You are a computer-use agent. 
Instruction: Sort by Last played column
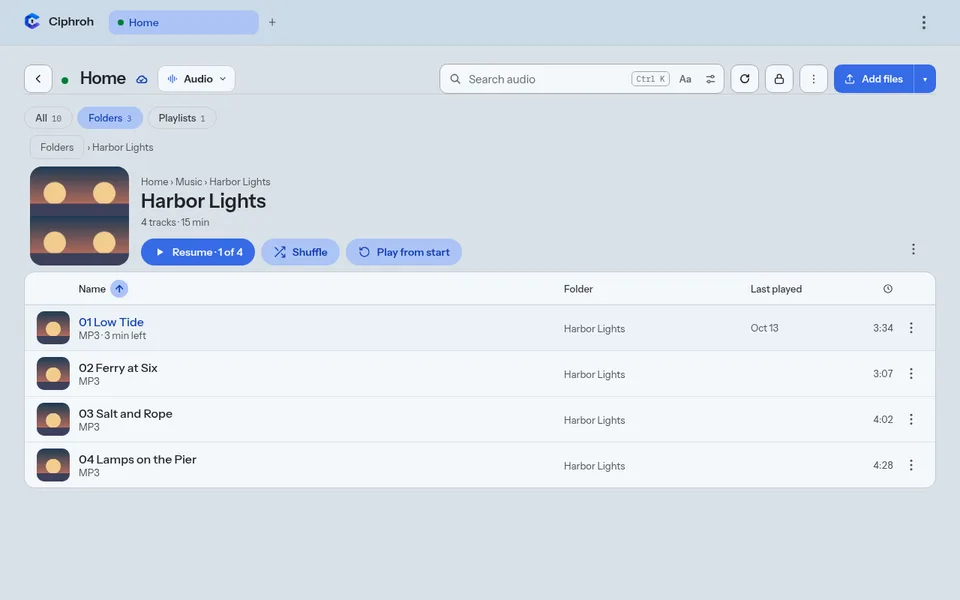[x=776, y=289]
